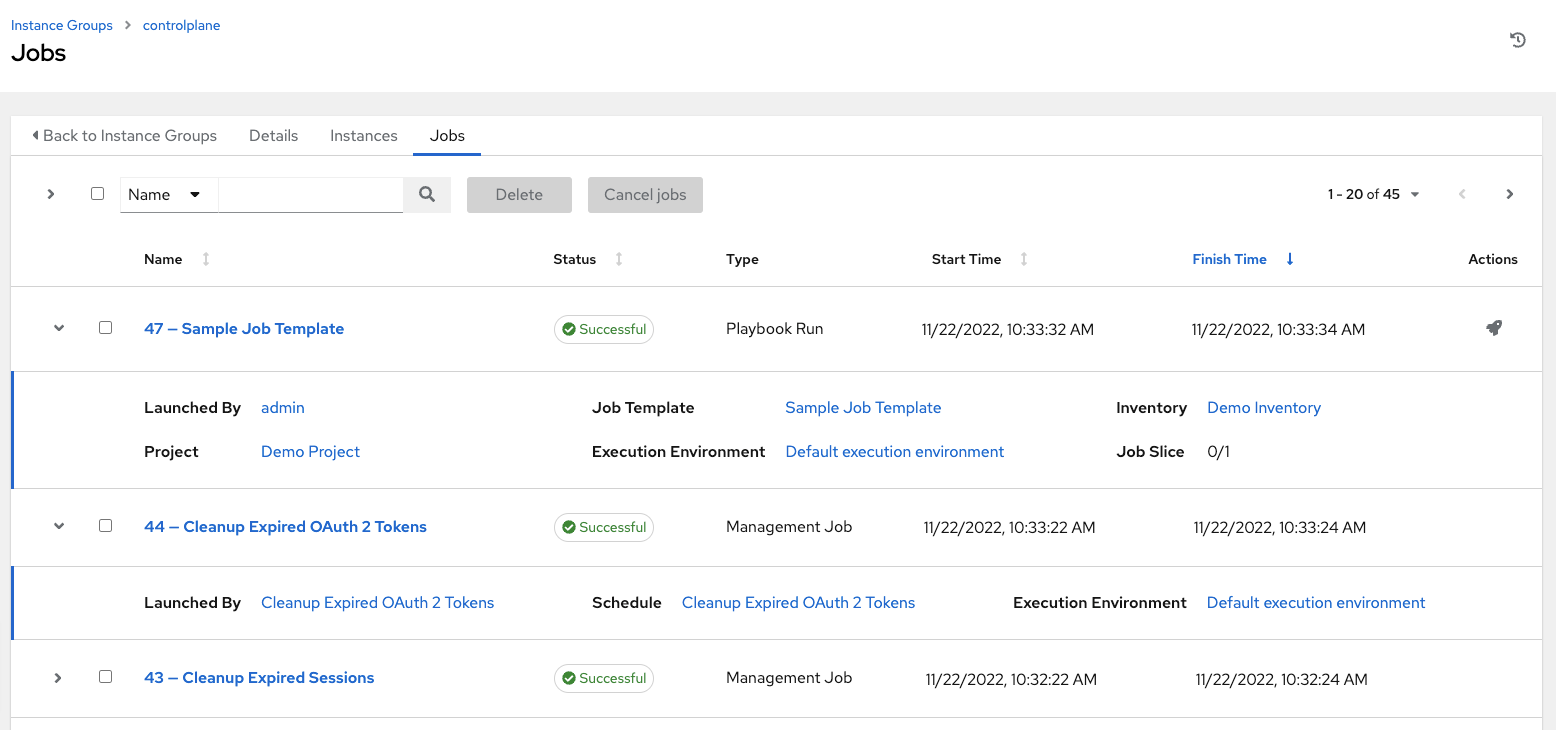Image resolution: width=1556 pixels, height=730 pixels.
Task: Select the checkbox for job 47
Action: point(105,327)
